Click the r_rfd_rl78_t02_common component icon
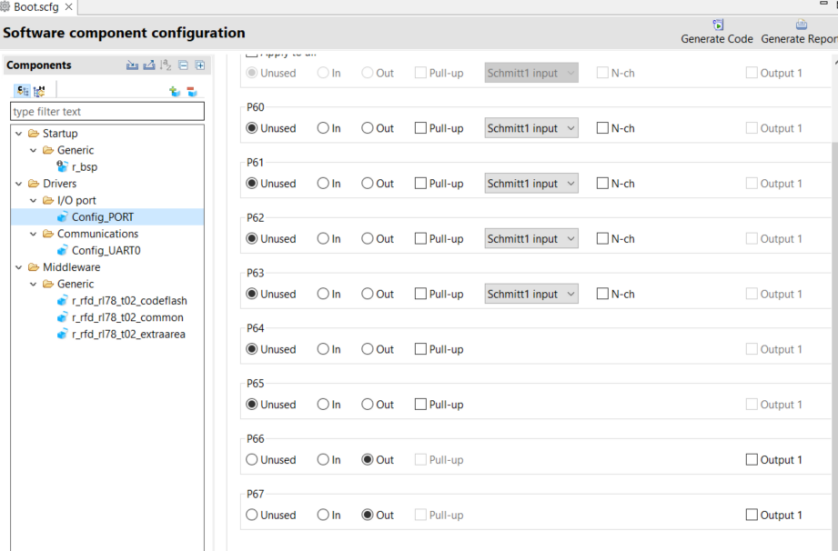 coord(63,317)
